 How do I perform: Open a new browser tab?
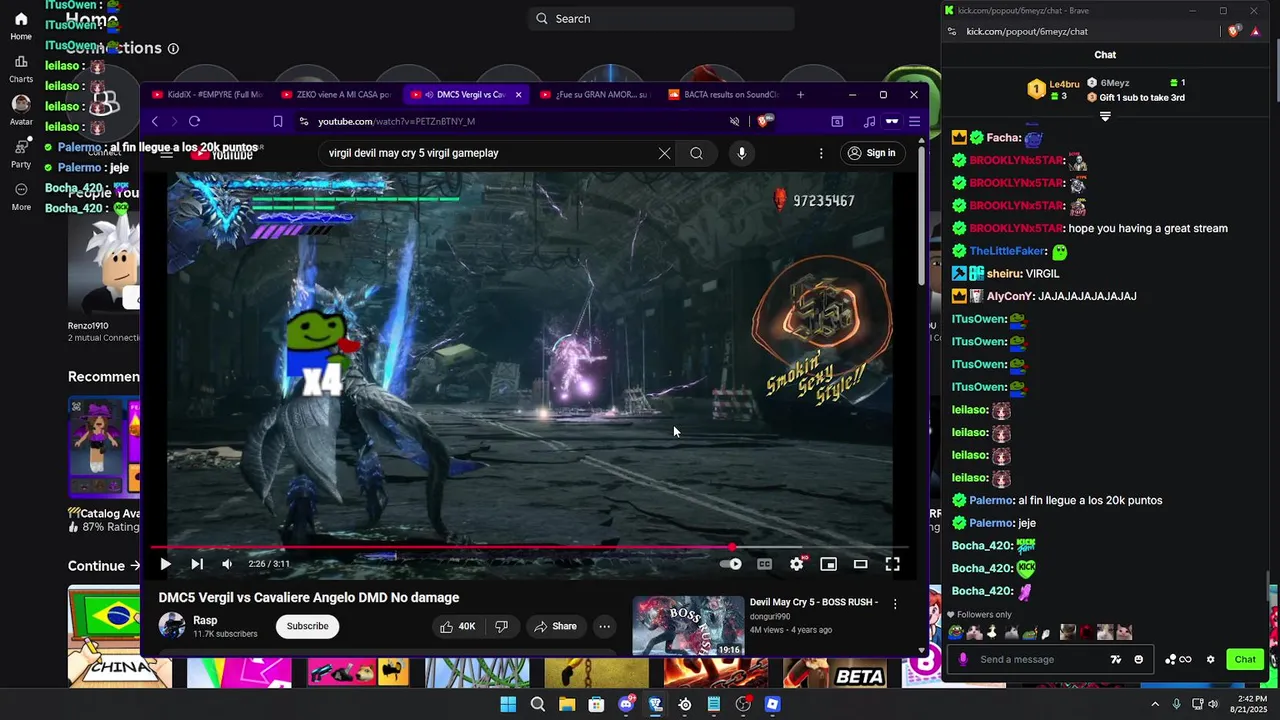tap(800, 95)
